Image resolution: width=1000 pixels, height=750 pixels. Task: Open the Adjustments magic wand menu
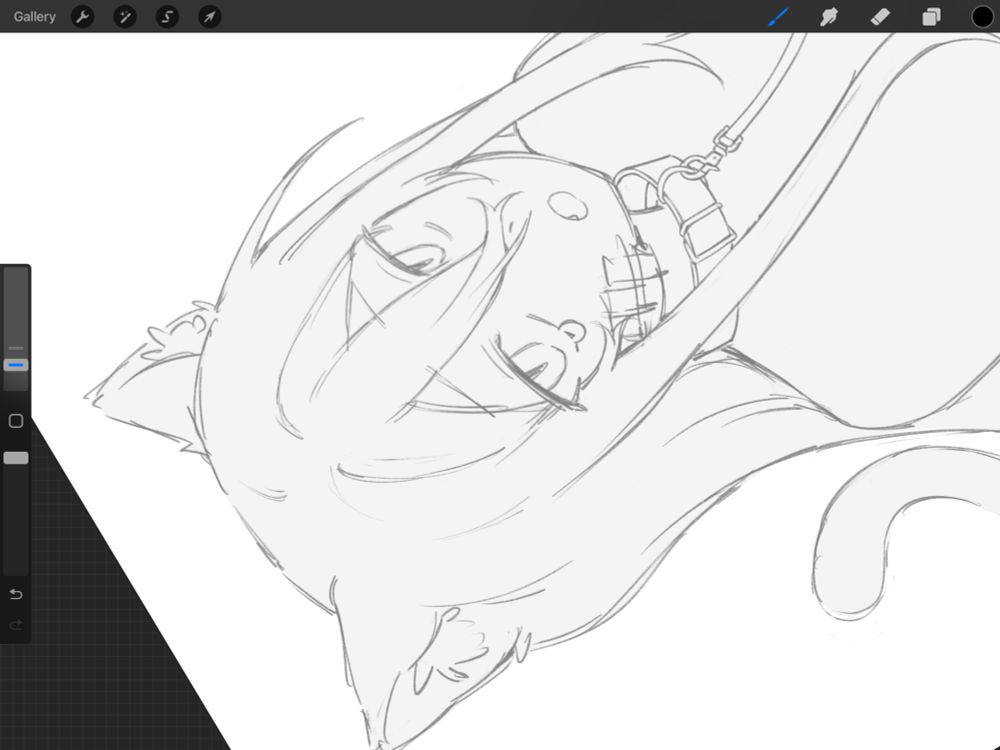click(125, 17)
